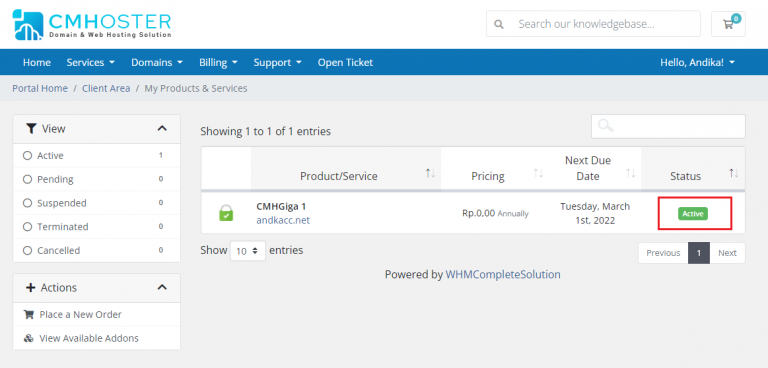This screenshot has height=368, width=768.
Task: Click the green Active status badge
Action: coord(693,214)
